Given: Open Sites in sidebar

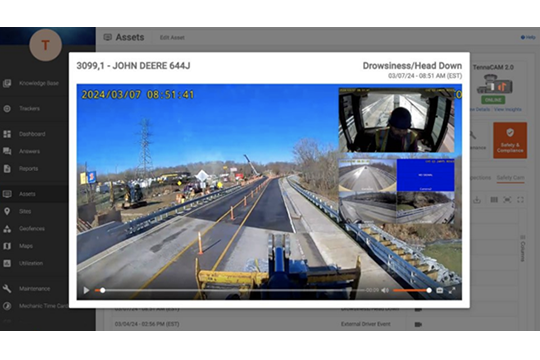Looking at the screenshot, I should (25, 211).
